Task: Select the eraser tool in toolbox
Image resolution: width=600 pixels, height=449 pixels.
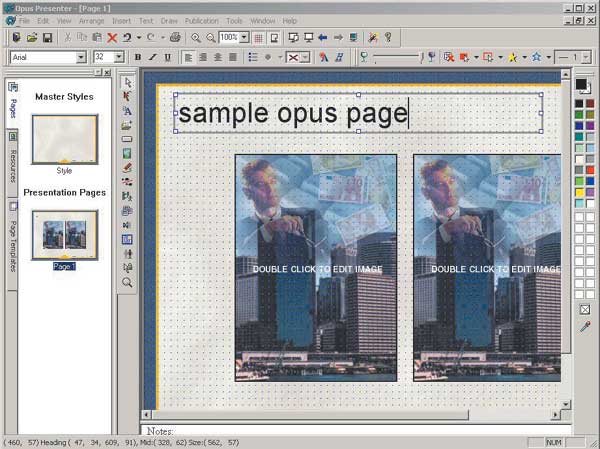Action: [x=127, y=168]
